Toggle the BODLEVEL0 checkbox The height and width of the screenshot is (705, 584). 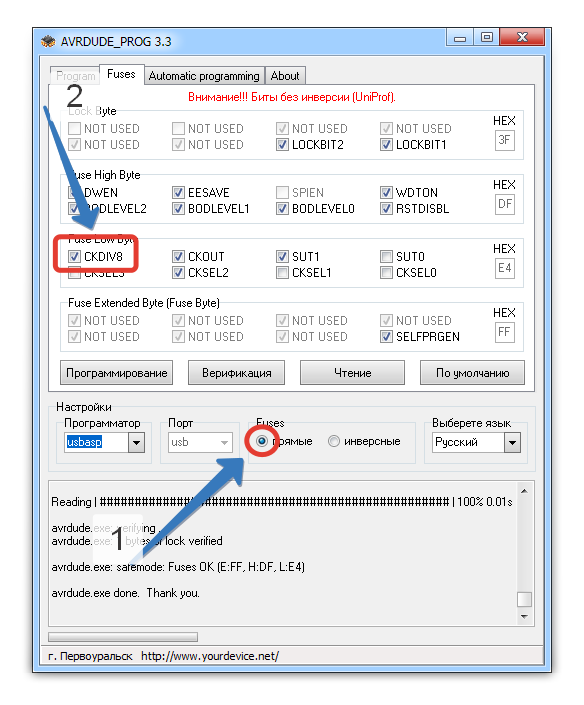(282, 209)
